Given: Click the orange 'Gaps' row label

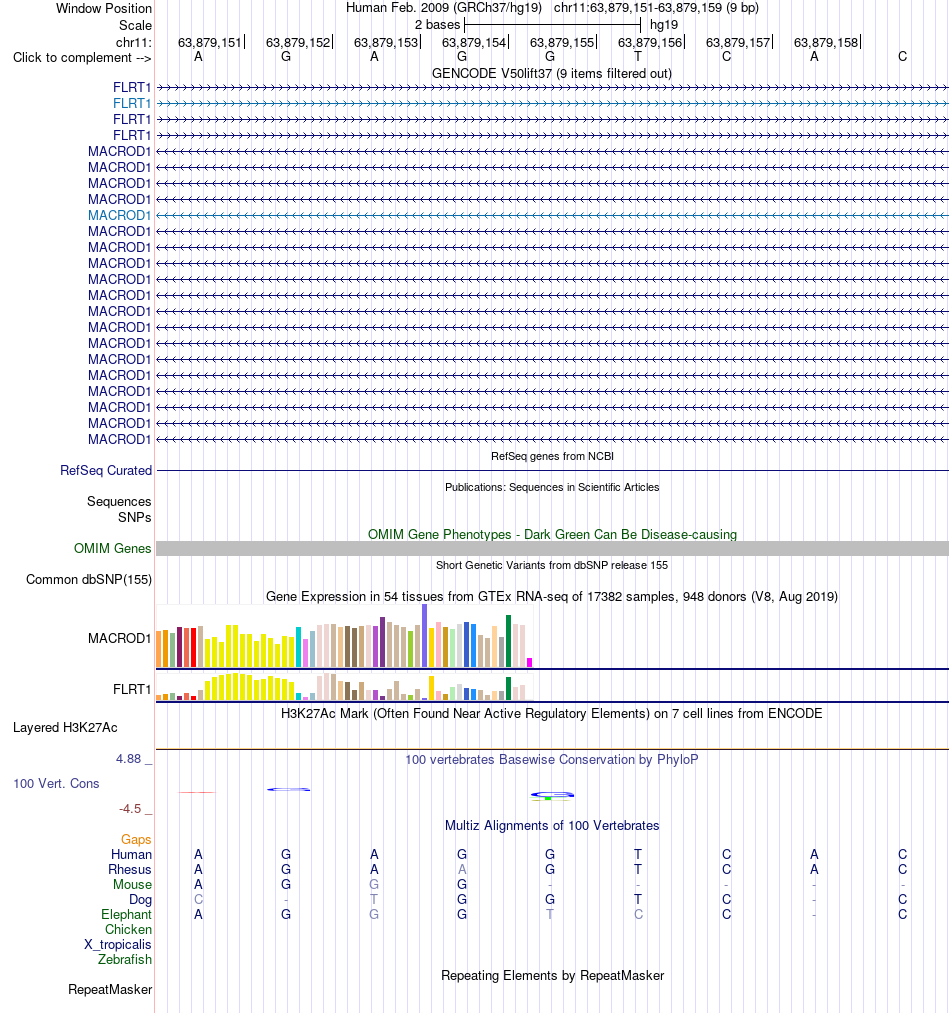Looking at the screenshot, I should (x=136, y=839).
